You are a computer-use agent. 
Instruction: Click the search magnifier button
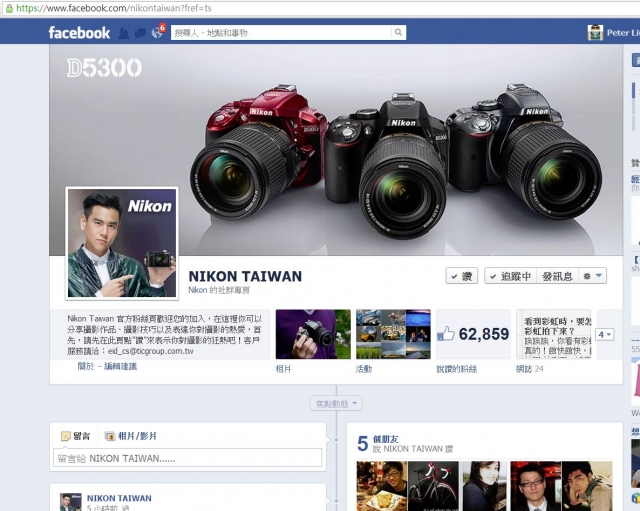tap(398, 32)
